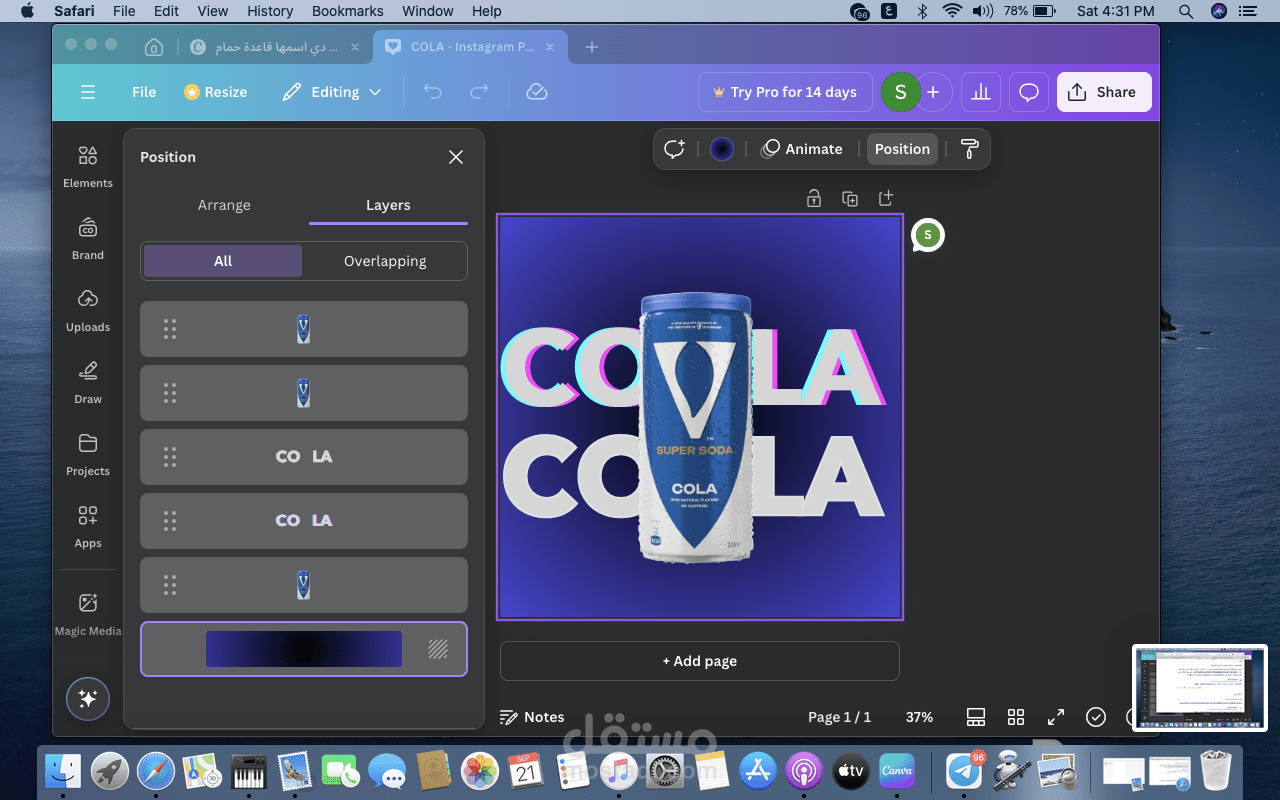This screenshot has height=800, width=1280.
Task: Click the cloud save status icon
Action: (537, 92)
